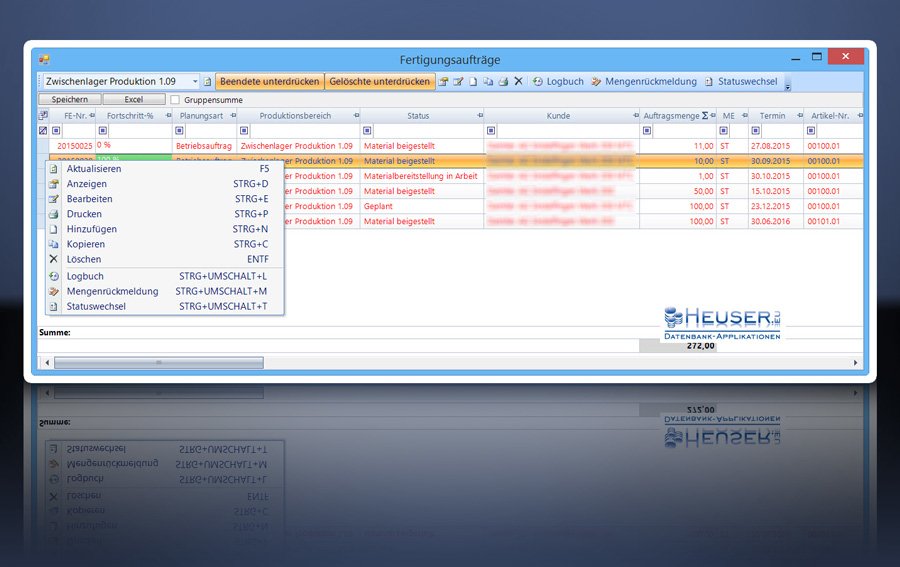Toggle the Beendete unterdrücken button
The width and height of the screenshot is (900, 567).
click(270, 81)
